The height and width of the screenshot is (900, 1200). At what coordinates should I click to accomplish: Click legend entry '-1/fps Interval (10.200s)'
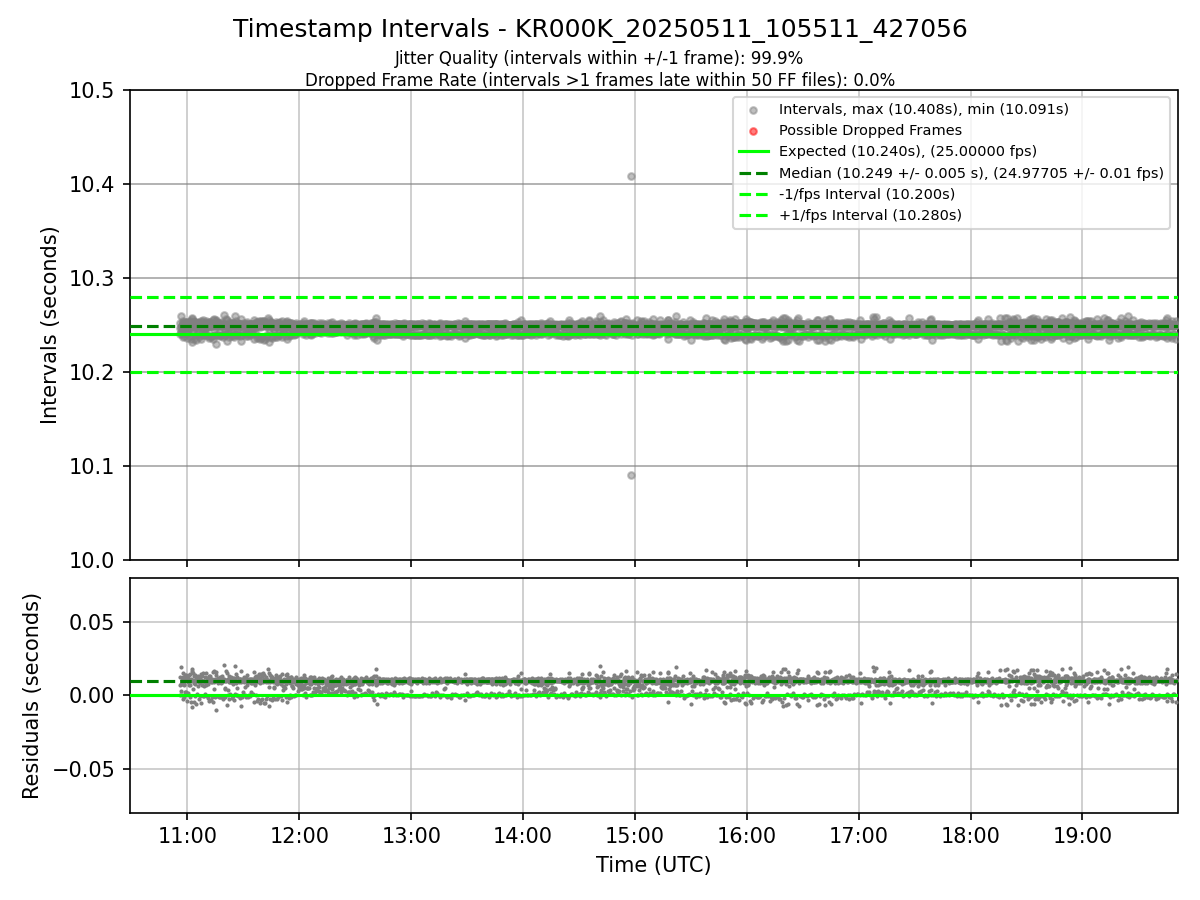coord(867,193)
